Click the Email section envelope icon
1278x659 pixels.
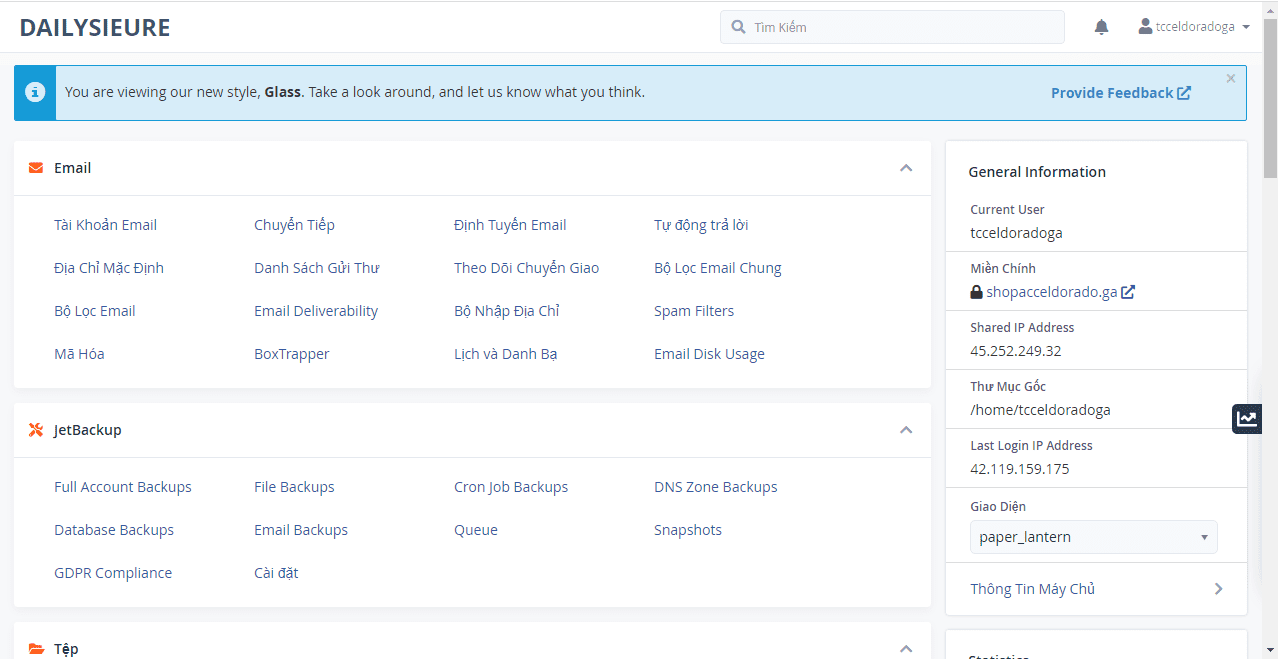(x=36, y=168)
